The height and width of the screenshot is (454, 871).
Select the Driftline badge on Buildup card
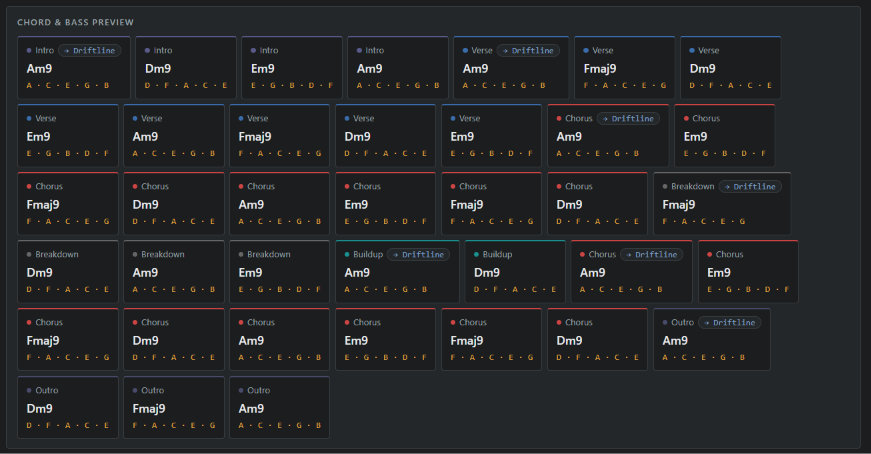[418, 255]
